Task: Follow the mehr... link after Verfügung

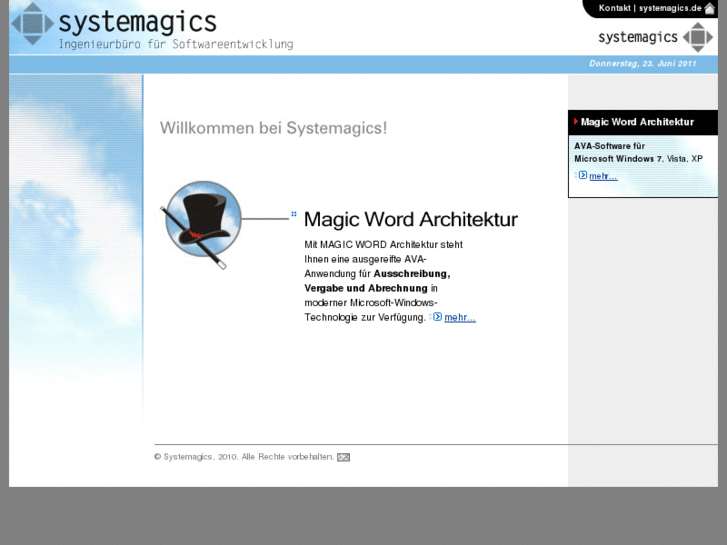Action: (460, 318)
